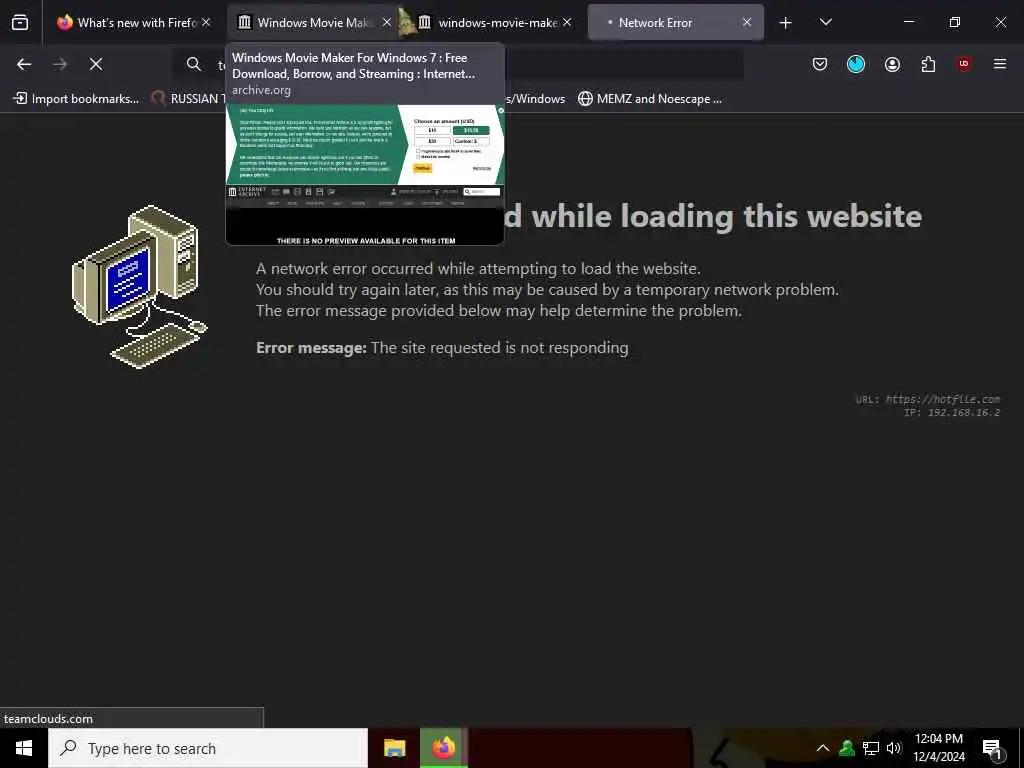Open a new tab with plus button
Image resolution: width=1024 pixels, height=768 pixels.
[x=785, y=23]
